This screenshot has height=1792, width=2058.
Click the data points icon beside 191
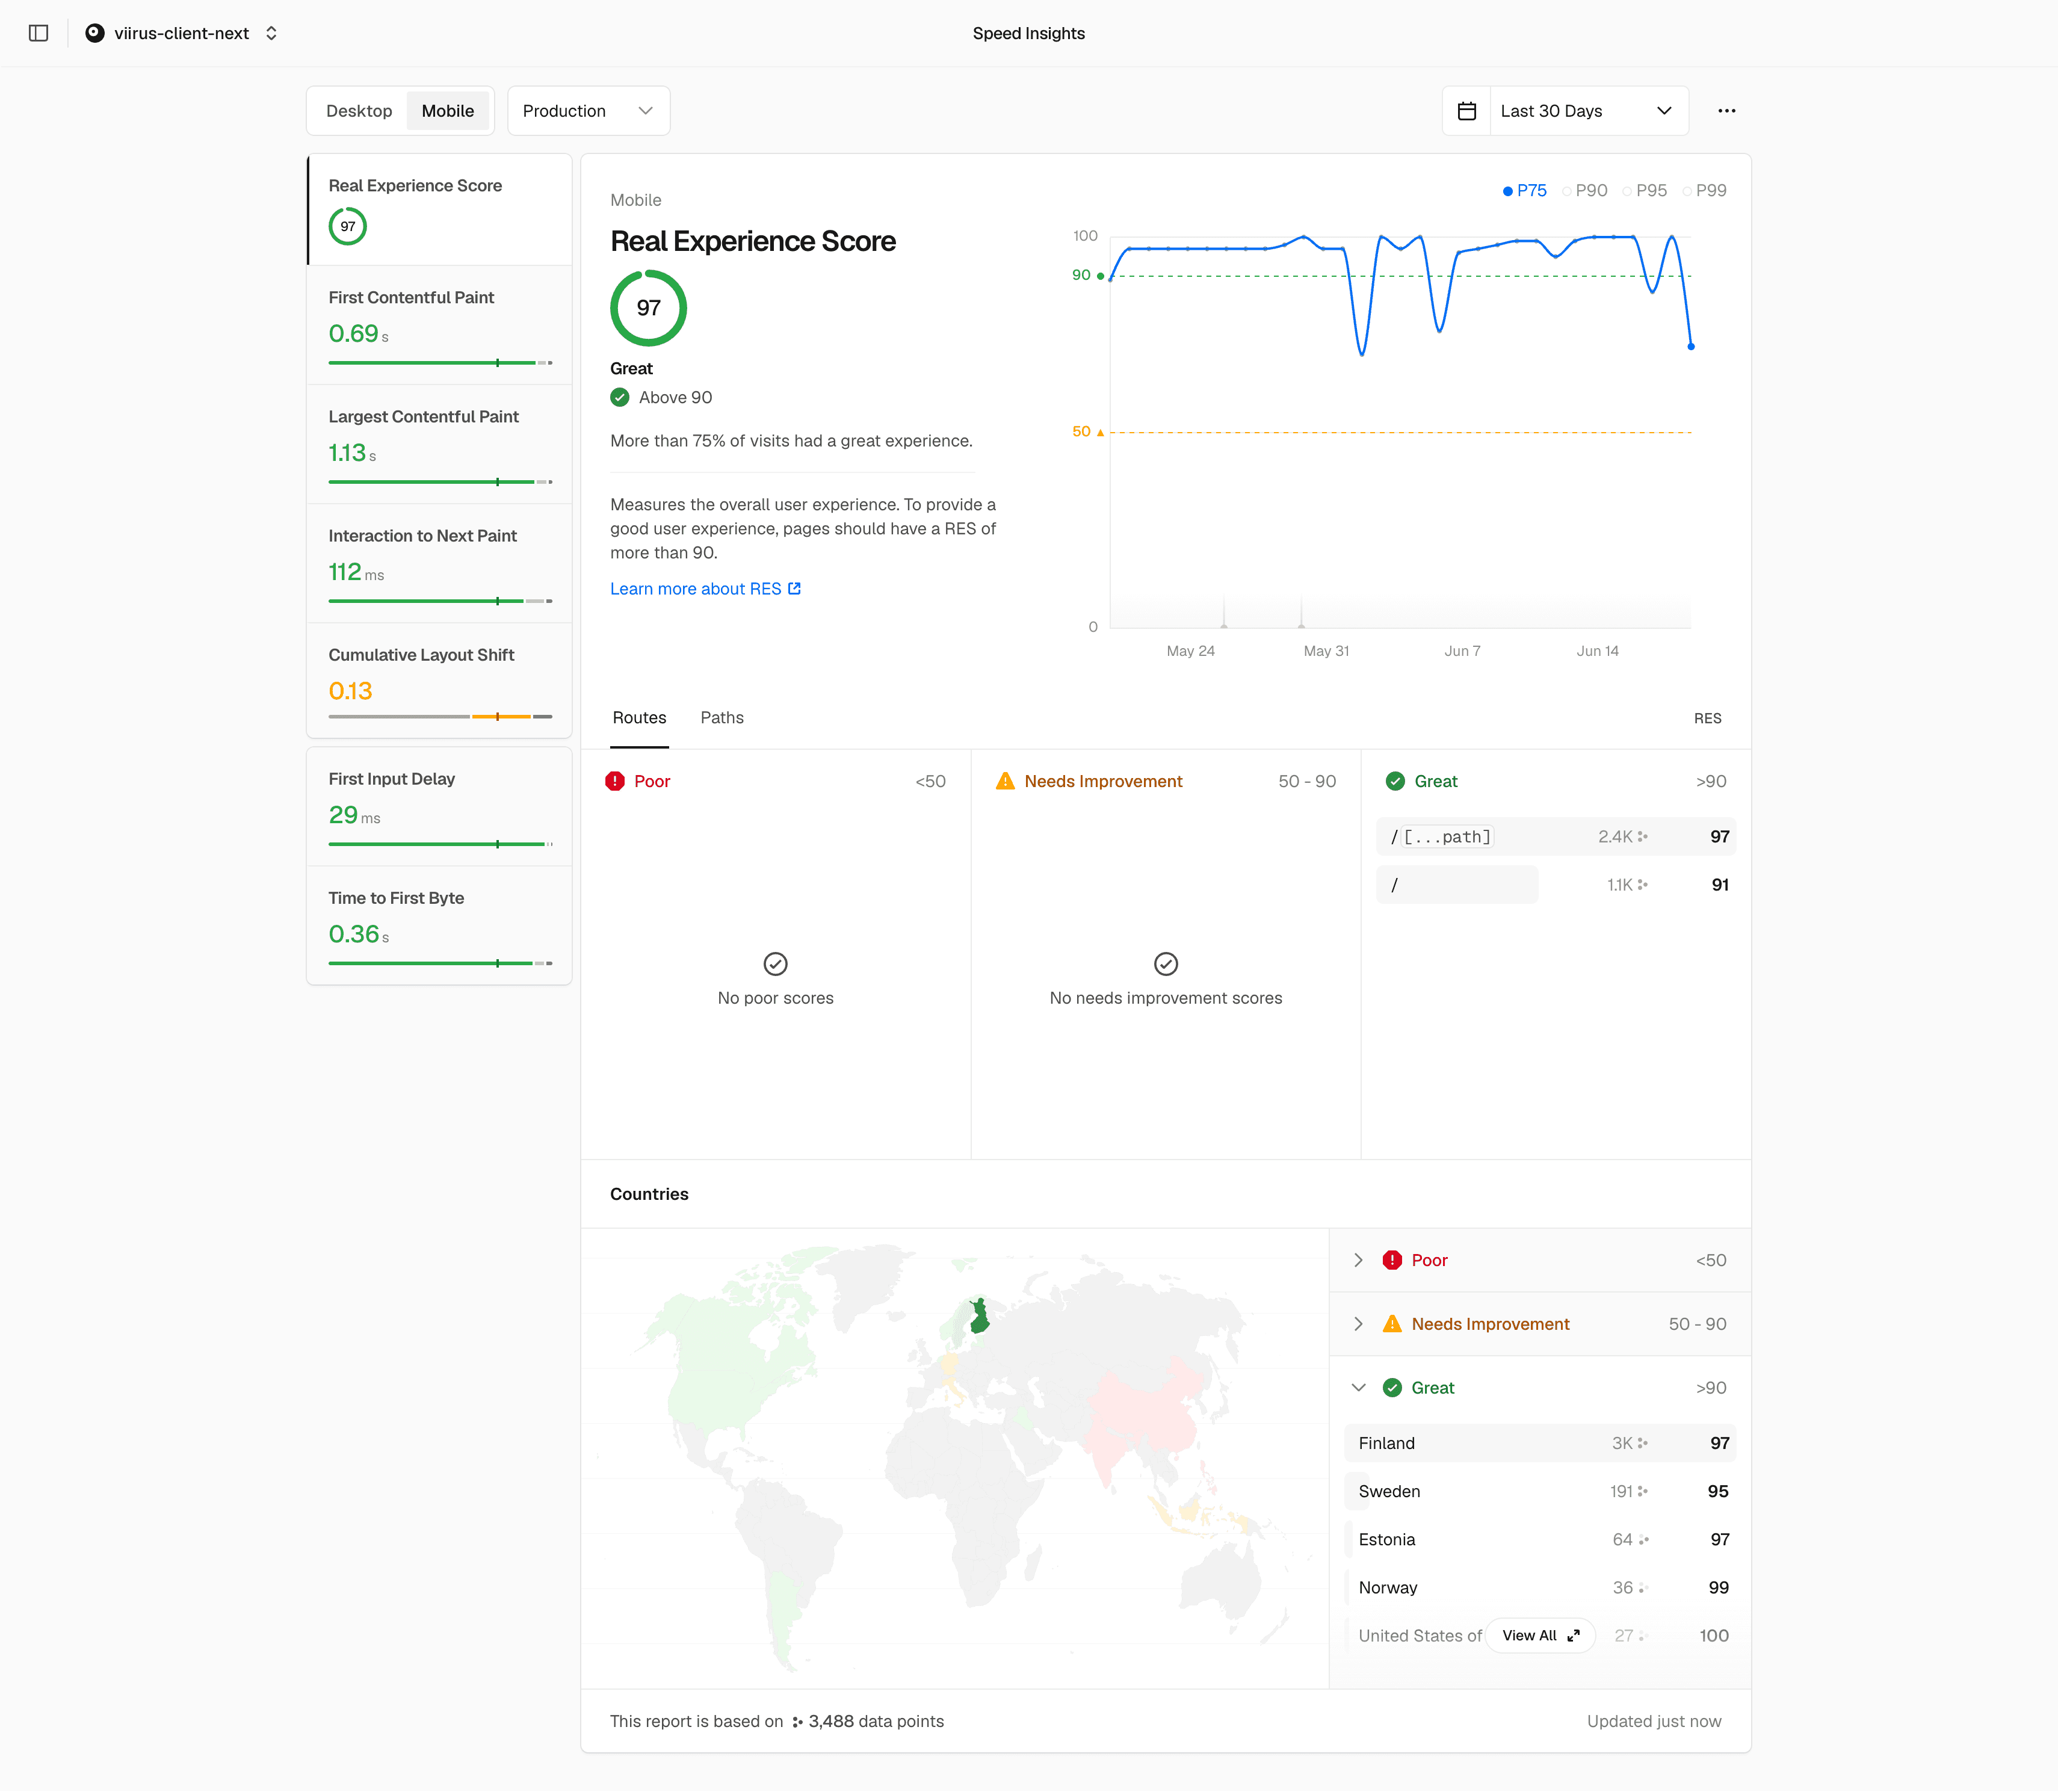click(1643, 1492)
